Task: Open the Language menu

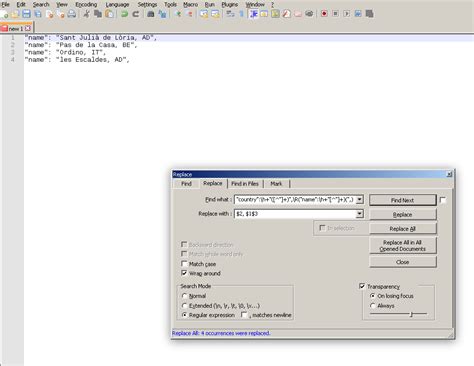Action: [117, 4]
